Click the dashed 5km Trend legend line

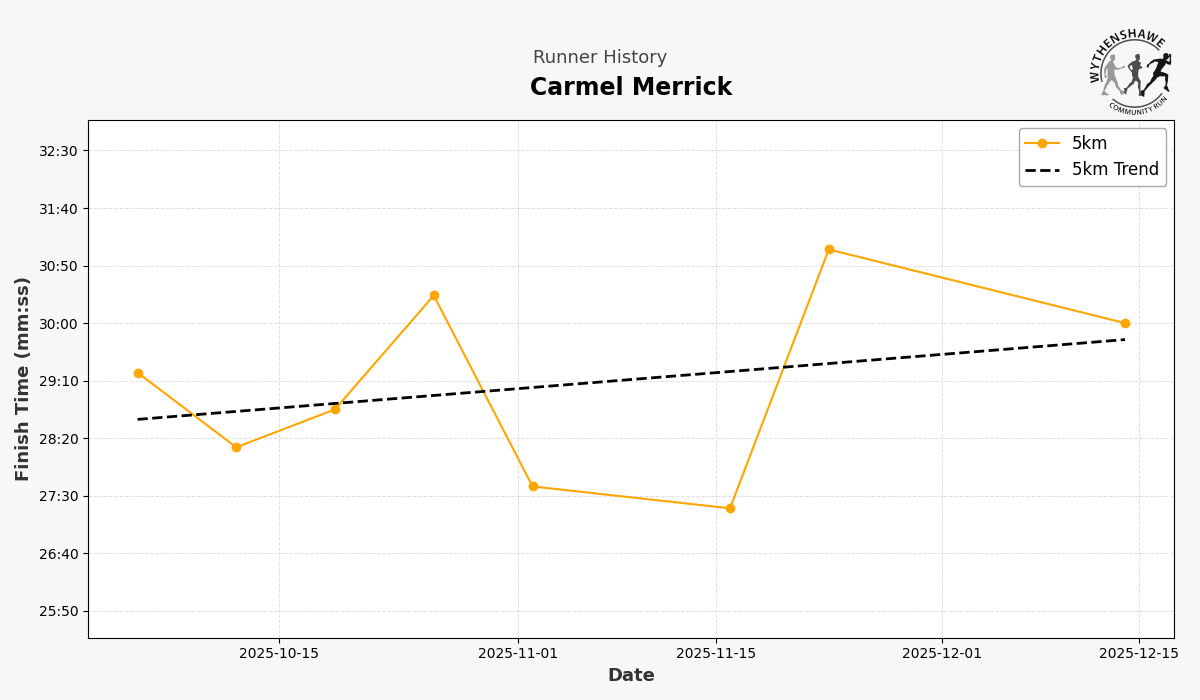click(1042, 170)
